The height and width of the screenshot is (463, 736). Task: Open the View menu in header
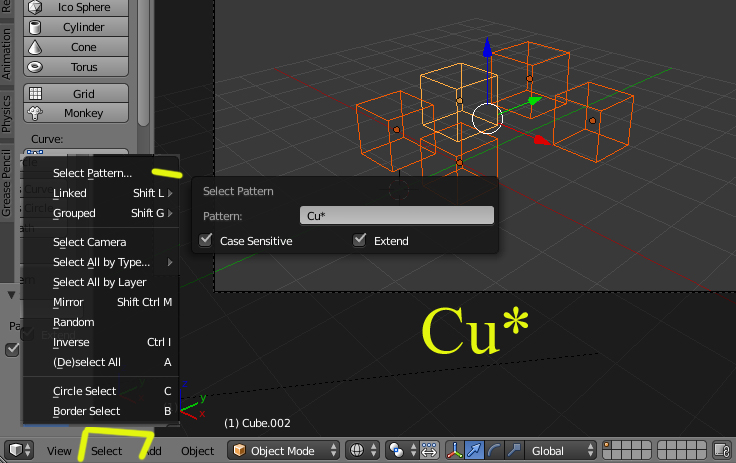(x=59, y=451)
